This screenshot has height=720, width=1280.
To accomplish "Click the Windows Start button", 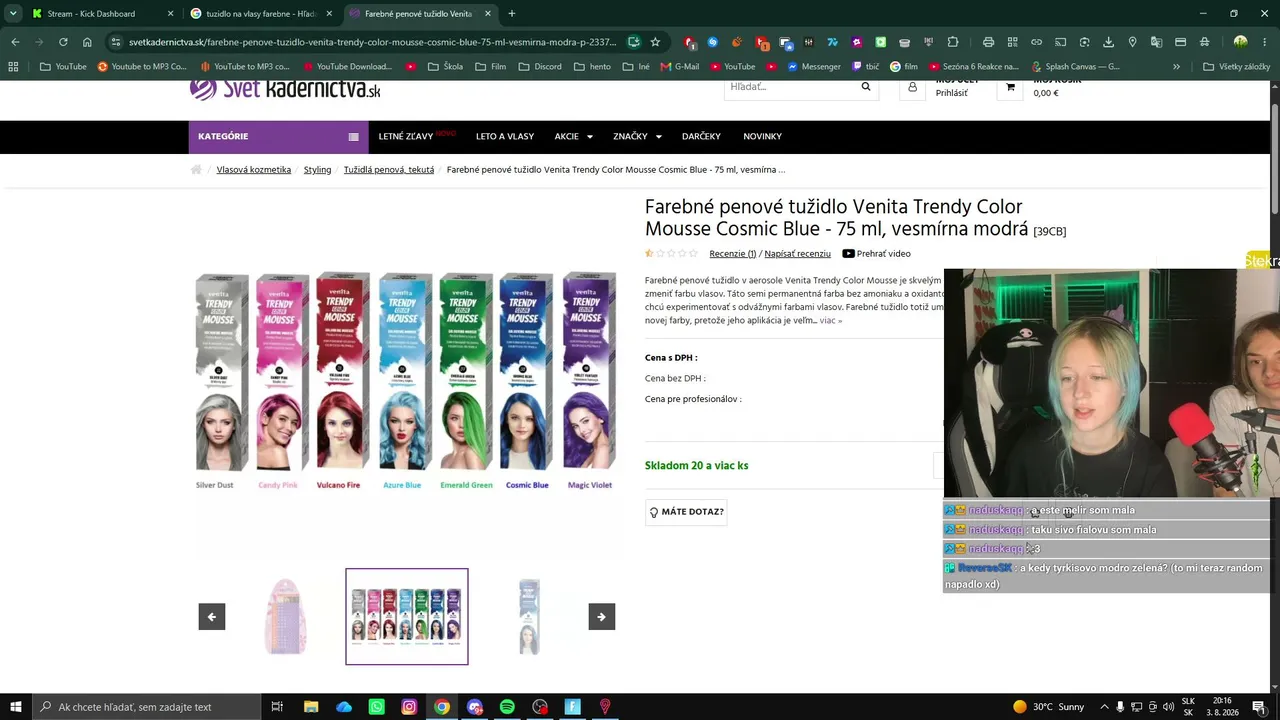I will click(x=16, y=707).
